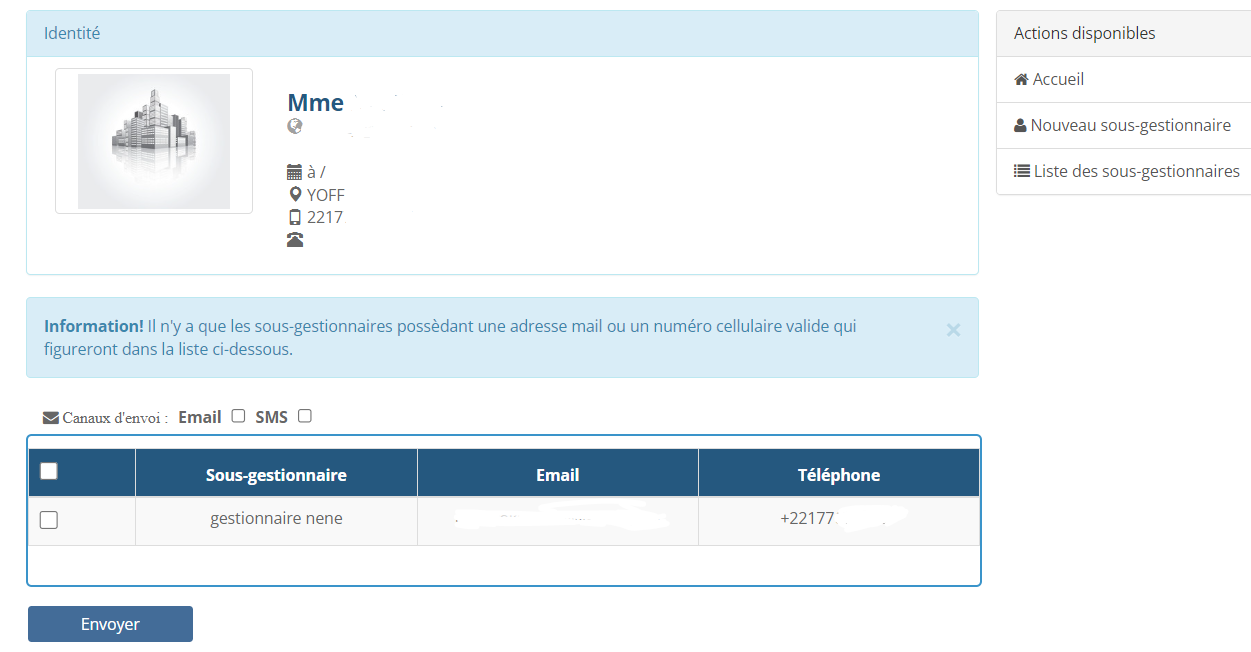The height and width of the screenshot is (652, 1251).
Task: Open the Accueil menu item
Action: (x=1058, y=80)
